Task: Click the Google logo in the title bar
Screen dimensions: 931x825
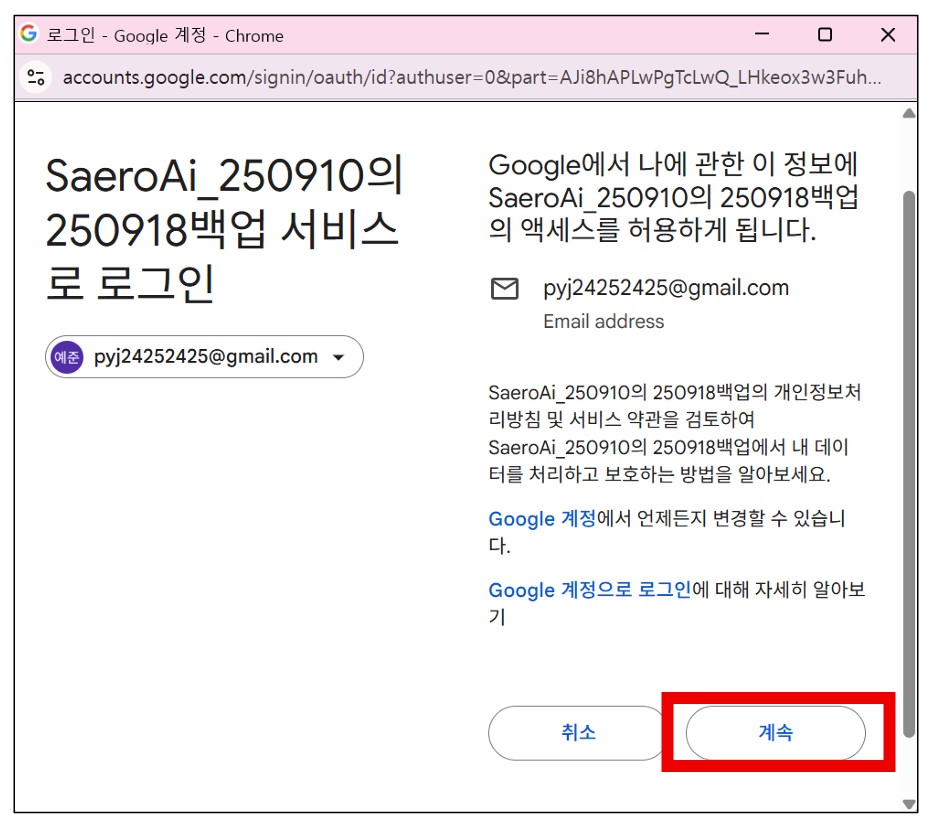Action: click(29, 35)
